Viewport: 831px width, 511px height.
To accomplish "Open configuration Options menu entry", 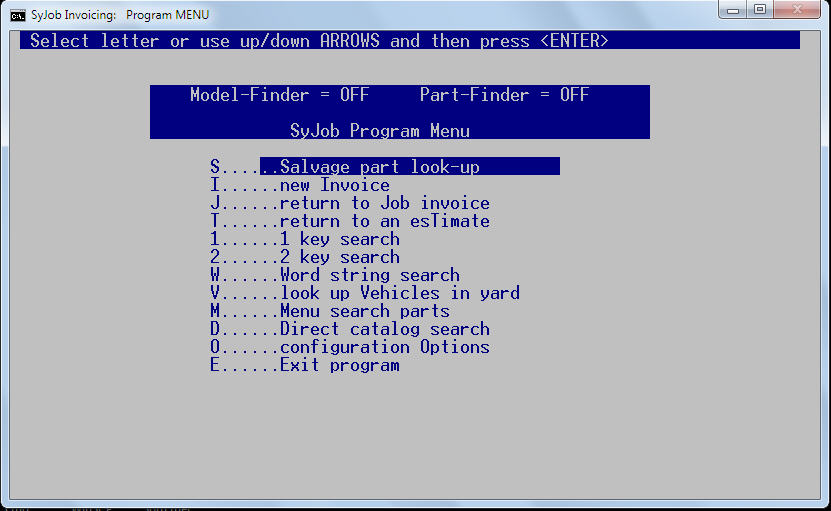I will [x=350, y=347].
